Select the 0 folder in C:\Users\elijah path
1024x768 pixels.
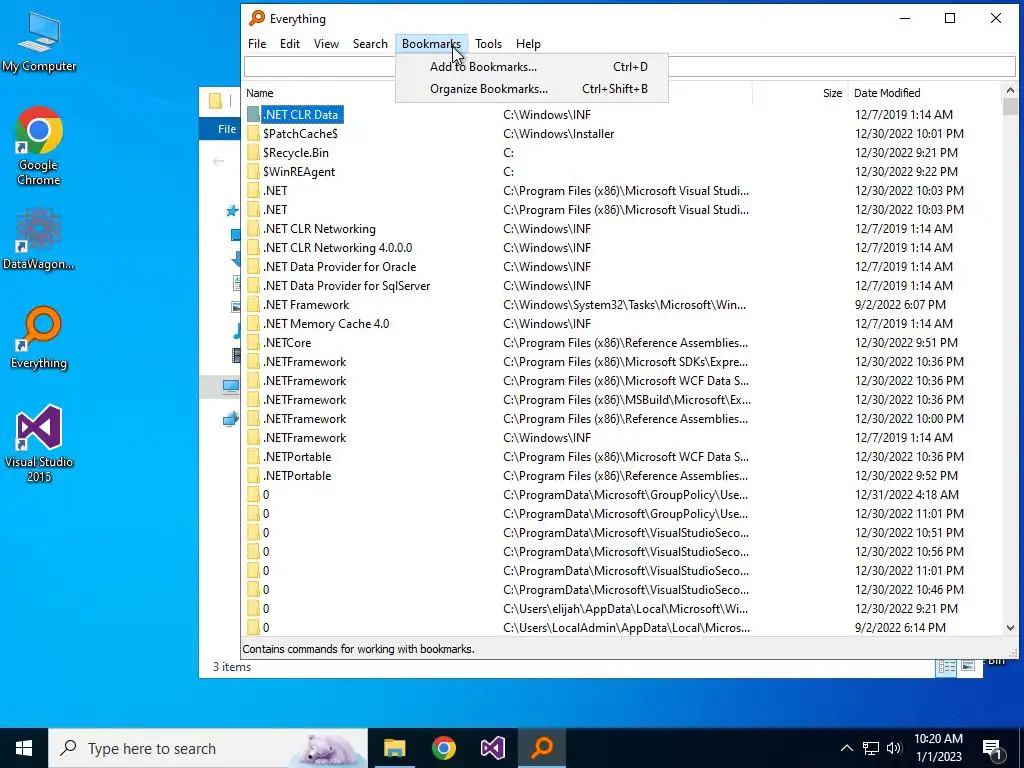[623, 609]
